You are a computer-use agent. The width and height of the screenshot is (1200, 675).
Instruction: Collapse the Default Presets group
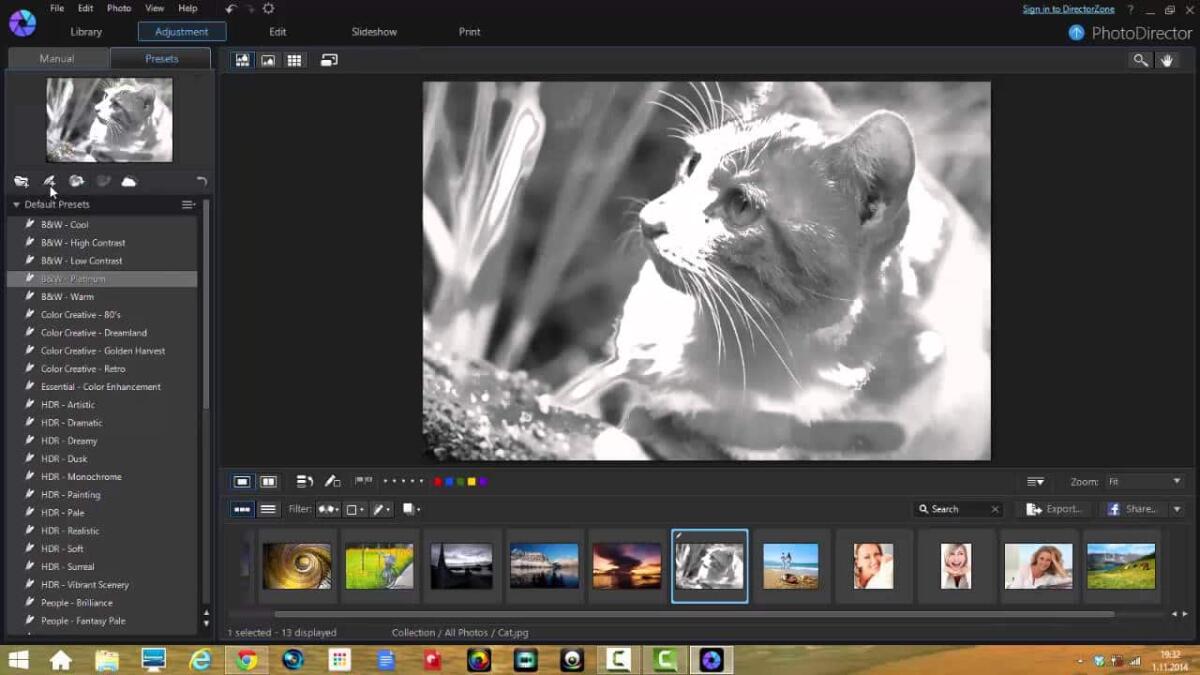point(16,204)
